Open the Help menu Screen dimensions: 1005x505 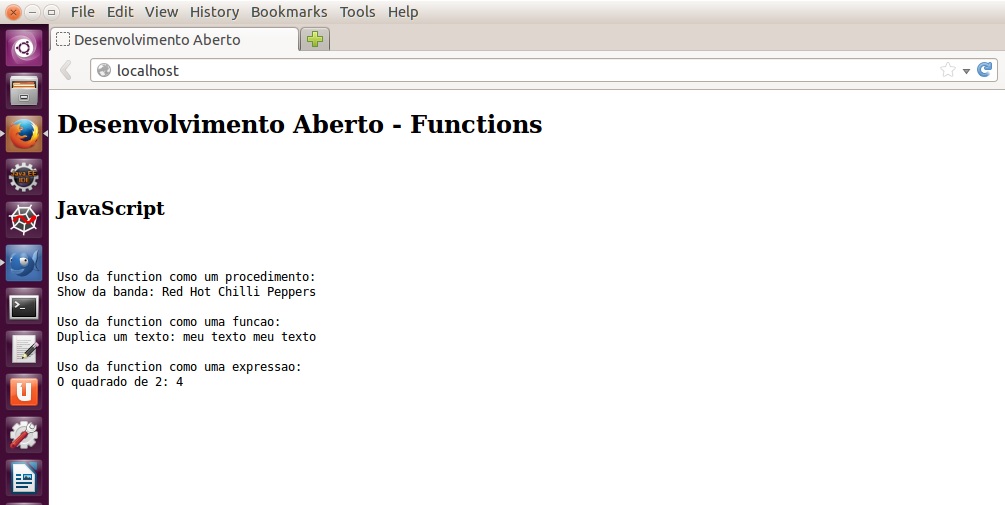(403, 12)
